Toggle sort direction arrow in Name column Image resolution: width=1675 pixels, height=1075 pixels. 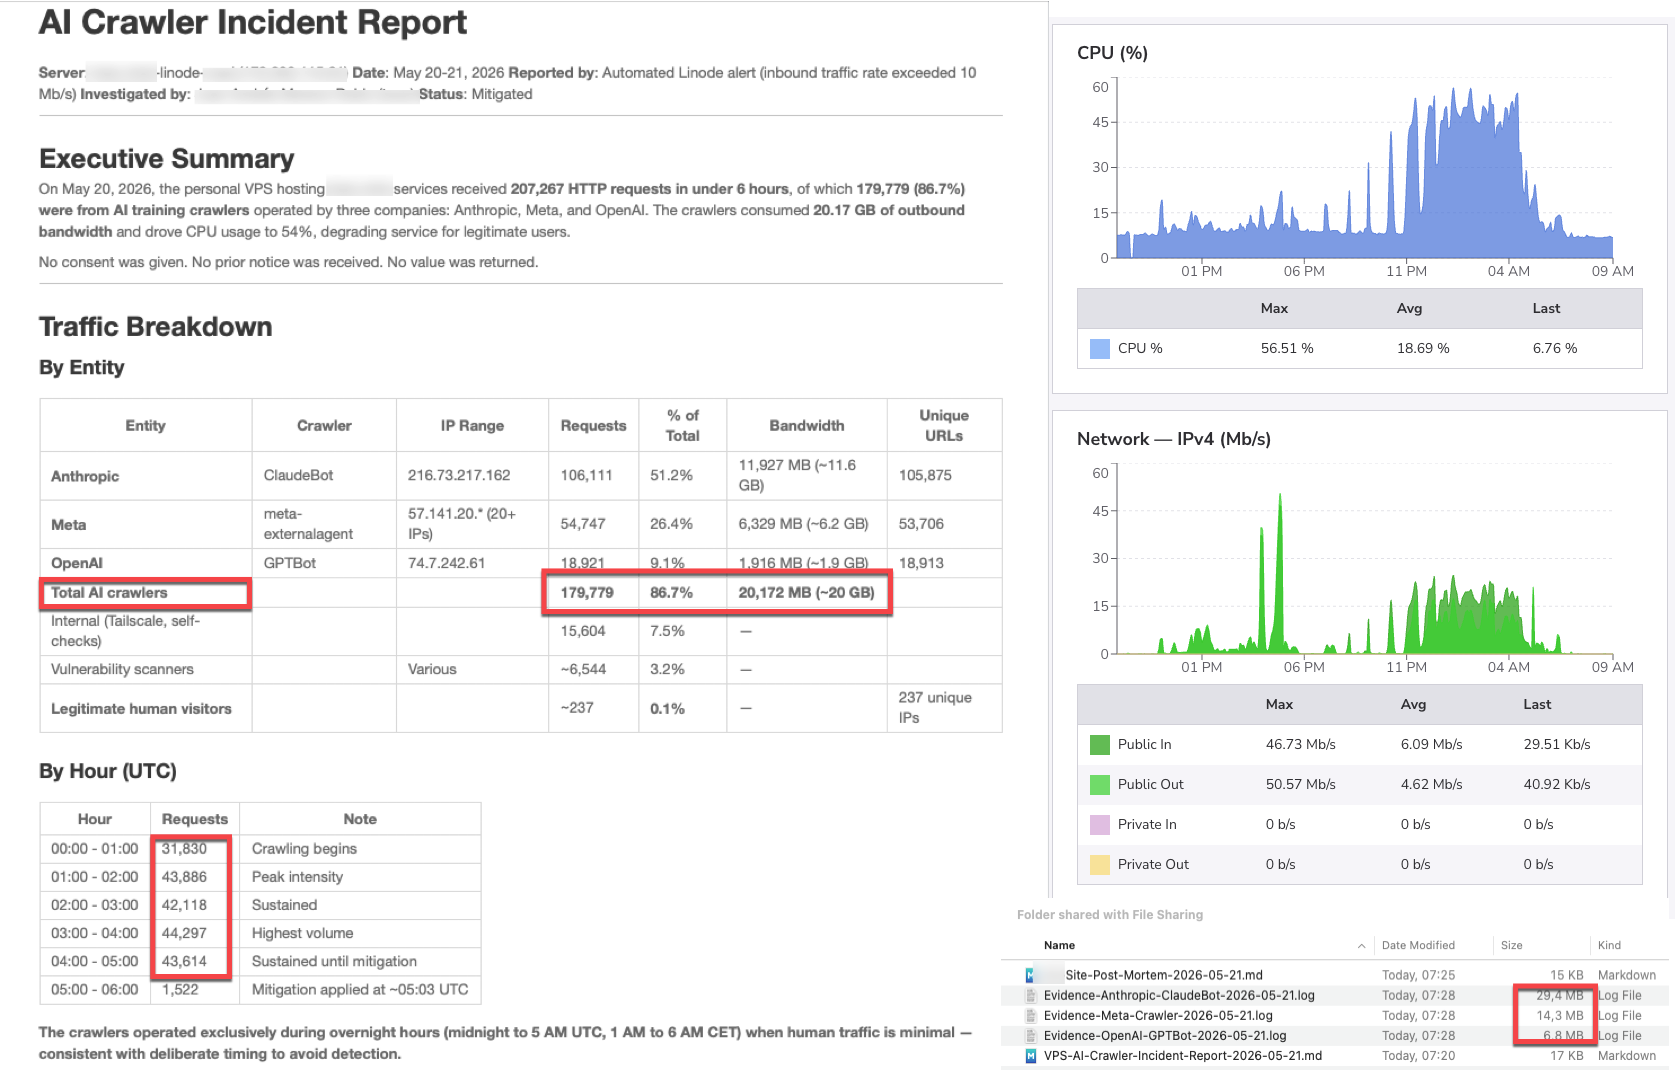[x=1361, y=945]
